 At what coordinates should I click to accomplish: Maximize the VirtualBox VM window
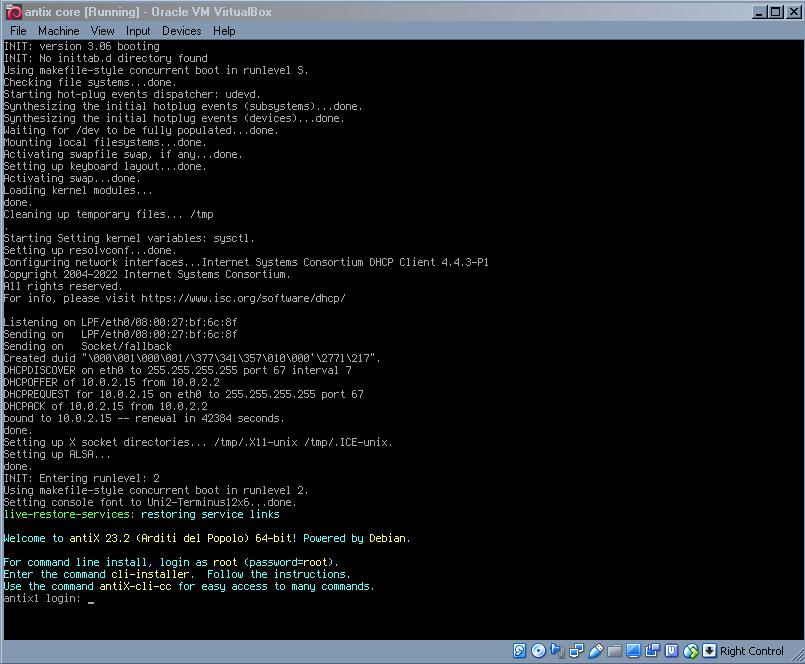(x=776, y=12)
